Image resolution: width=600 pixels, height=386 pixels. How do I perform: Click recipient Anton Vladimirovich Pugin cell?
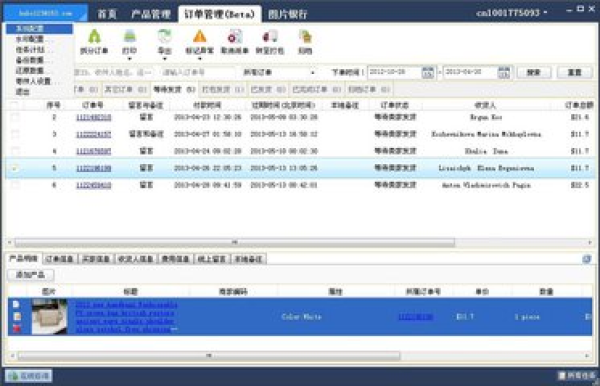click(486, 185)
